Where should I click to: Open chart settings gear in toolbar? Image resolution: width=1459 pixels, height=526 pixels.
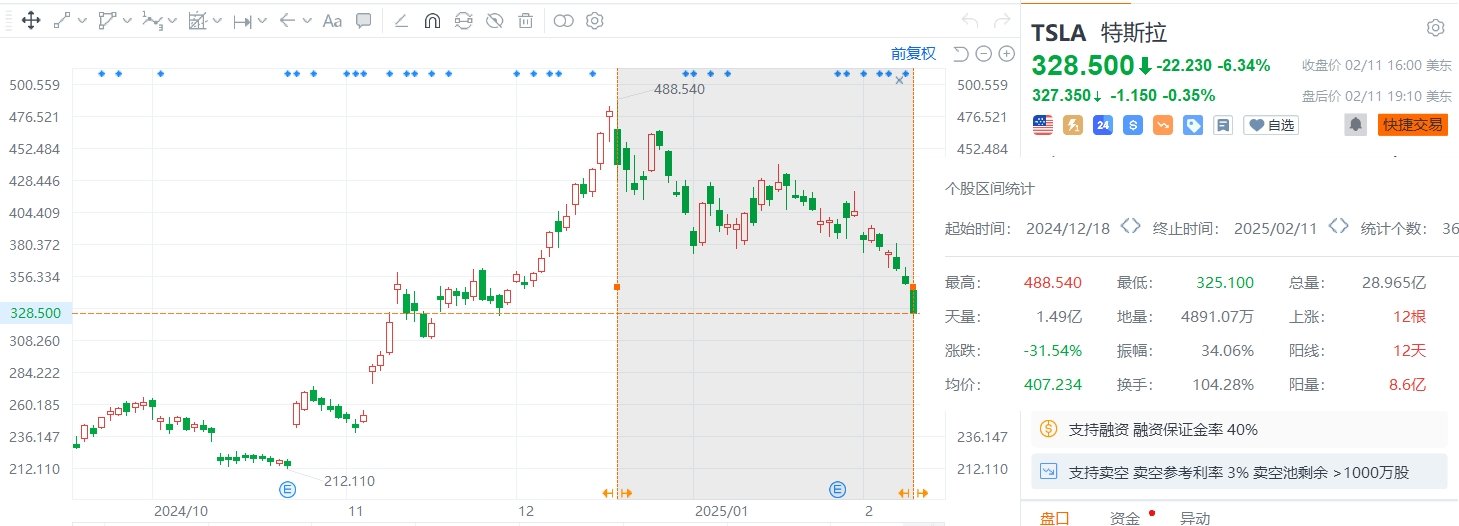coord(594,20)
